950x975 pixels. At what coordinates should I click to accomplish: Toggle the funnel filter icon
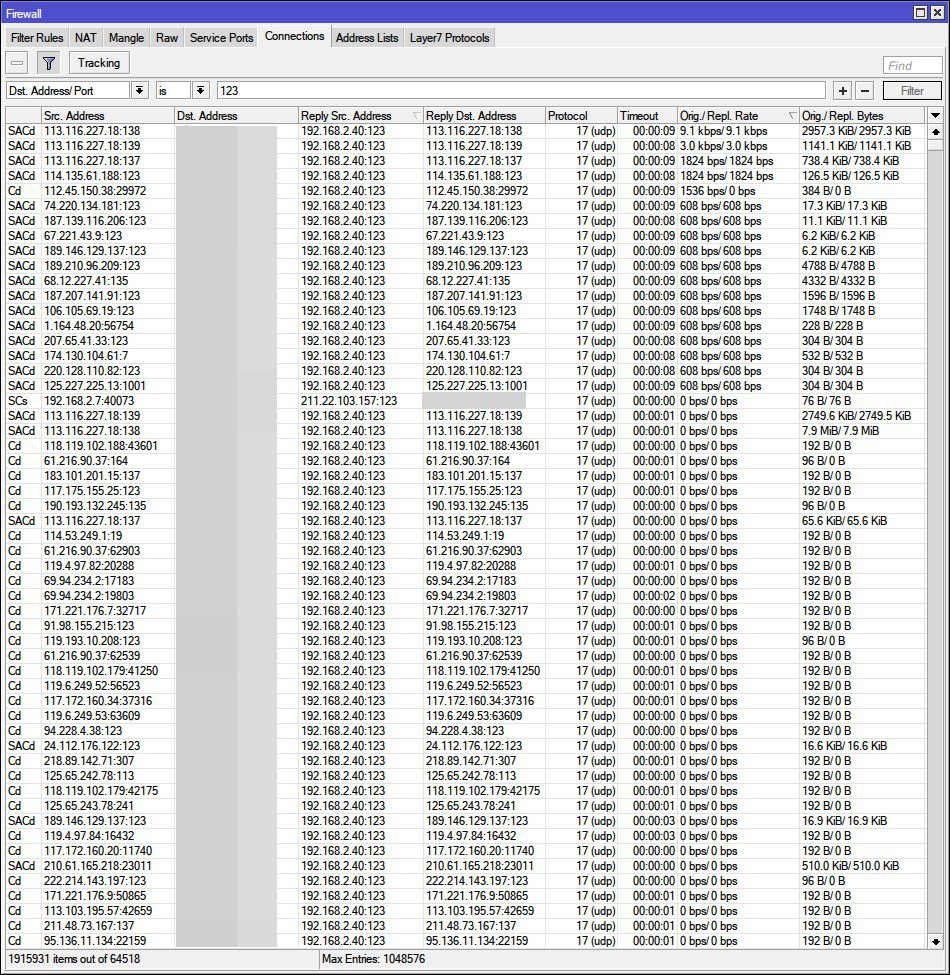[x=48, y=63]
